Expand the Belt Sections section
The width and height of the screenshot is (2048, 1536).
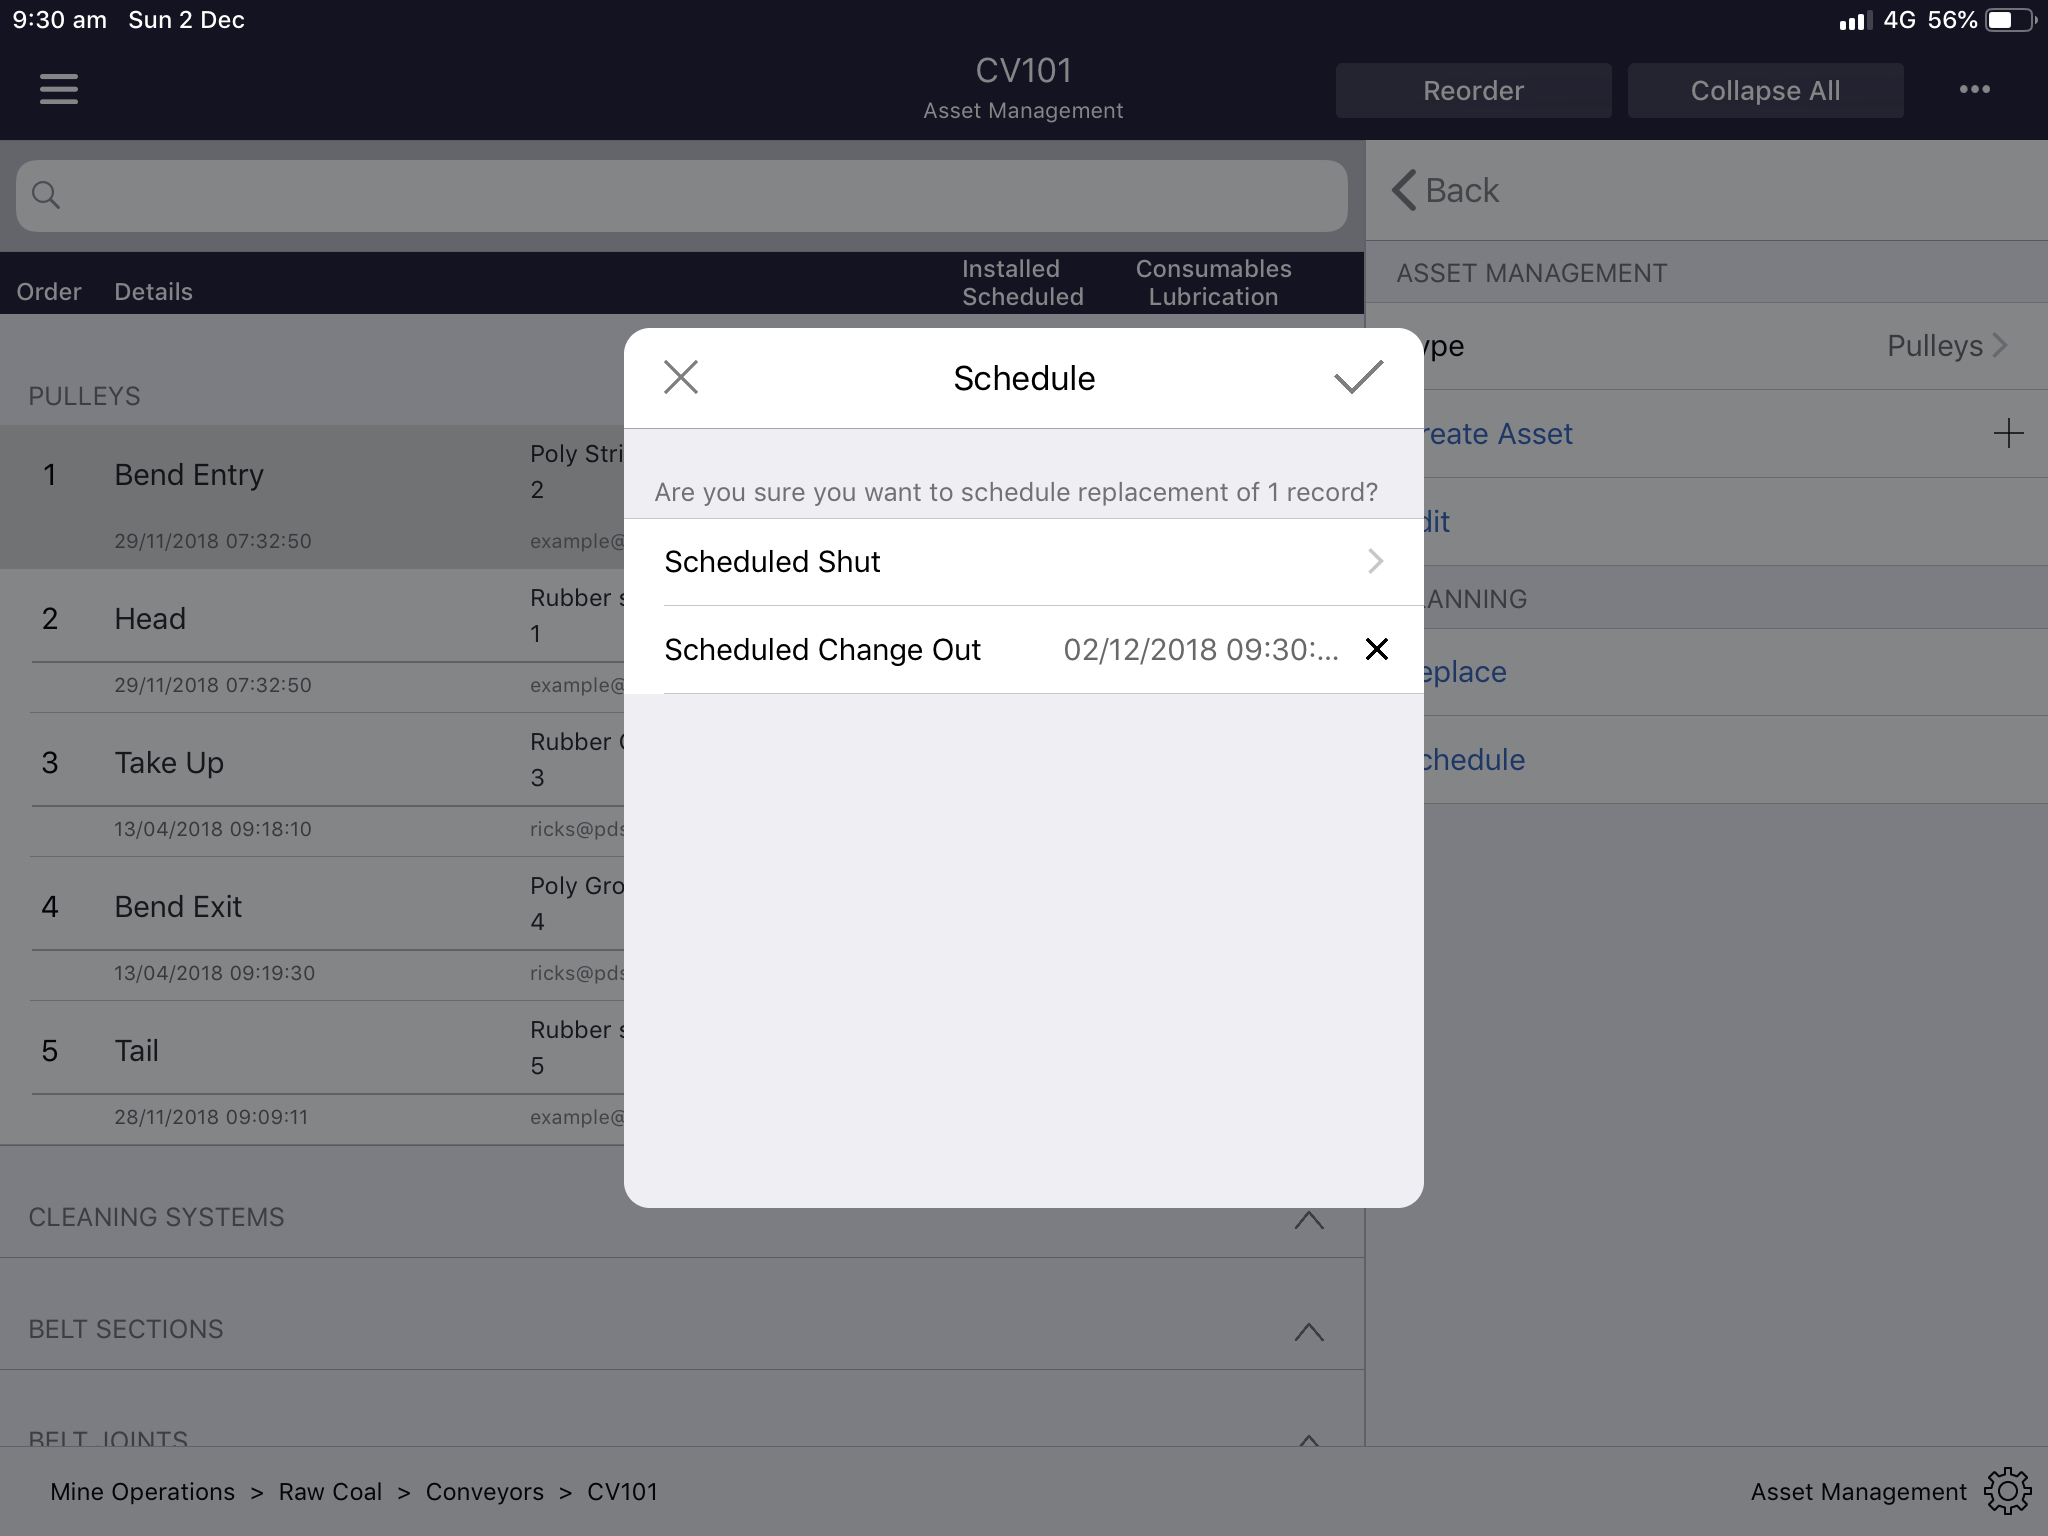(1308, 1331)
